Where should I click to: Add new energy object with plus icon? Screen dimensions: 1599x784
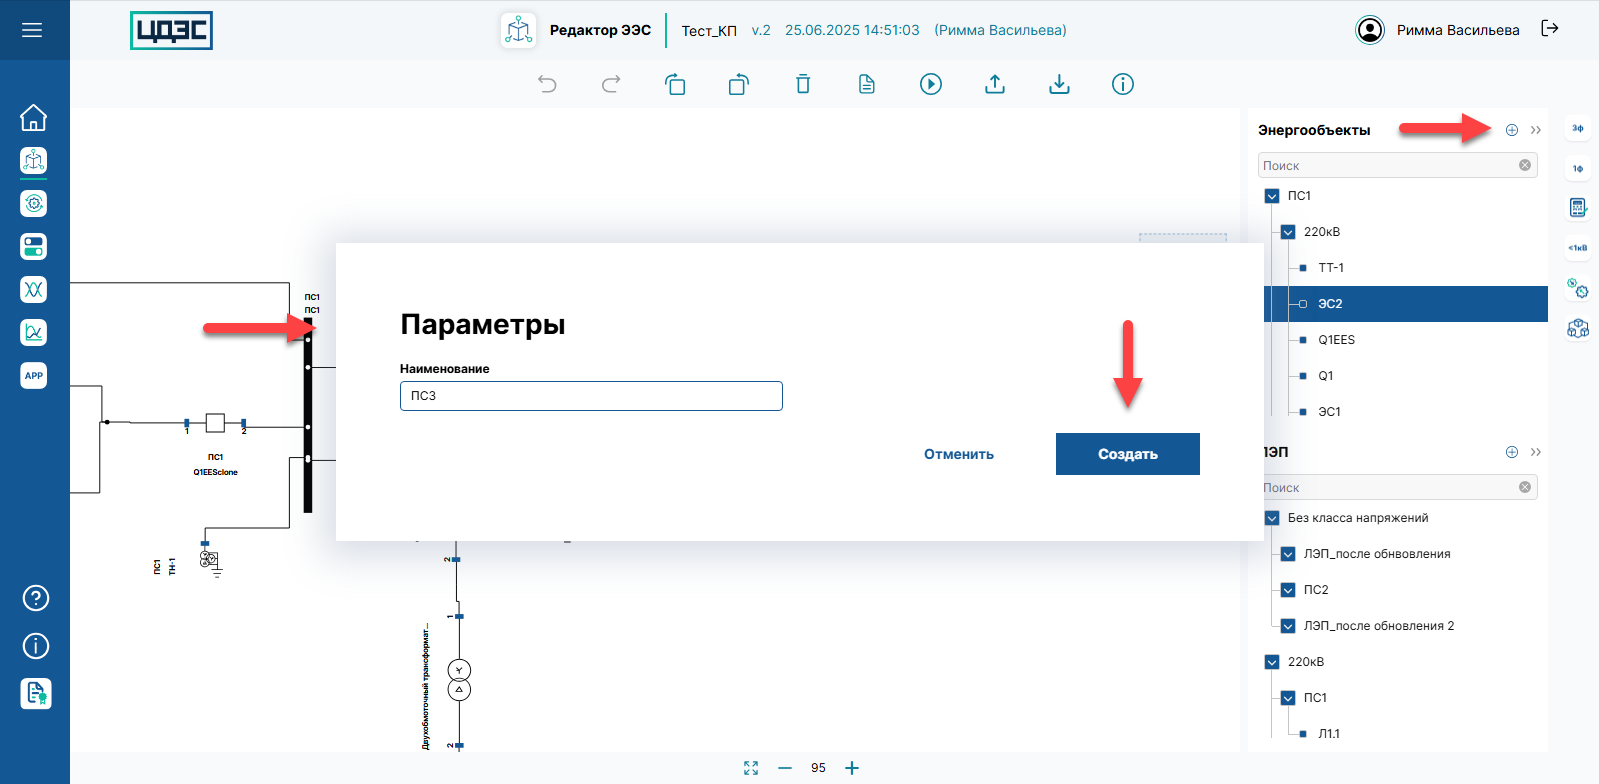tap(1512, 130)
